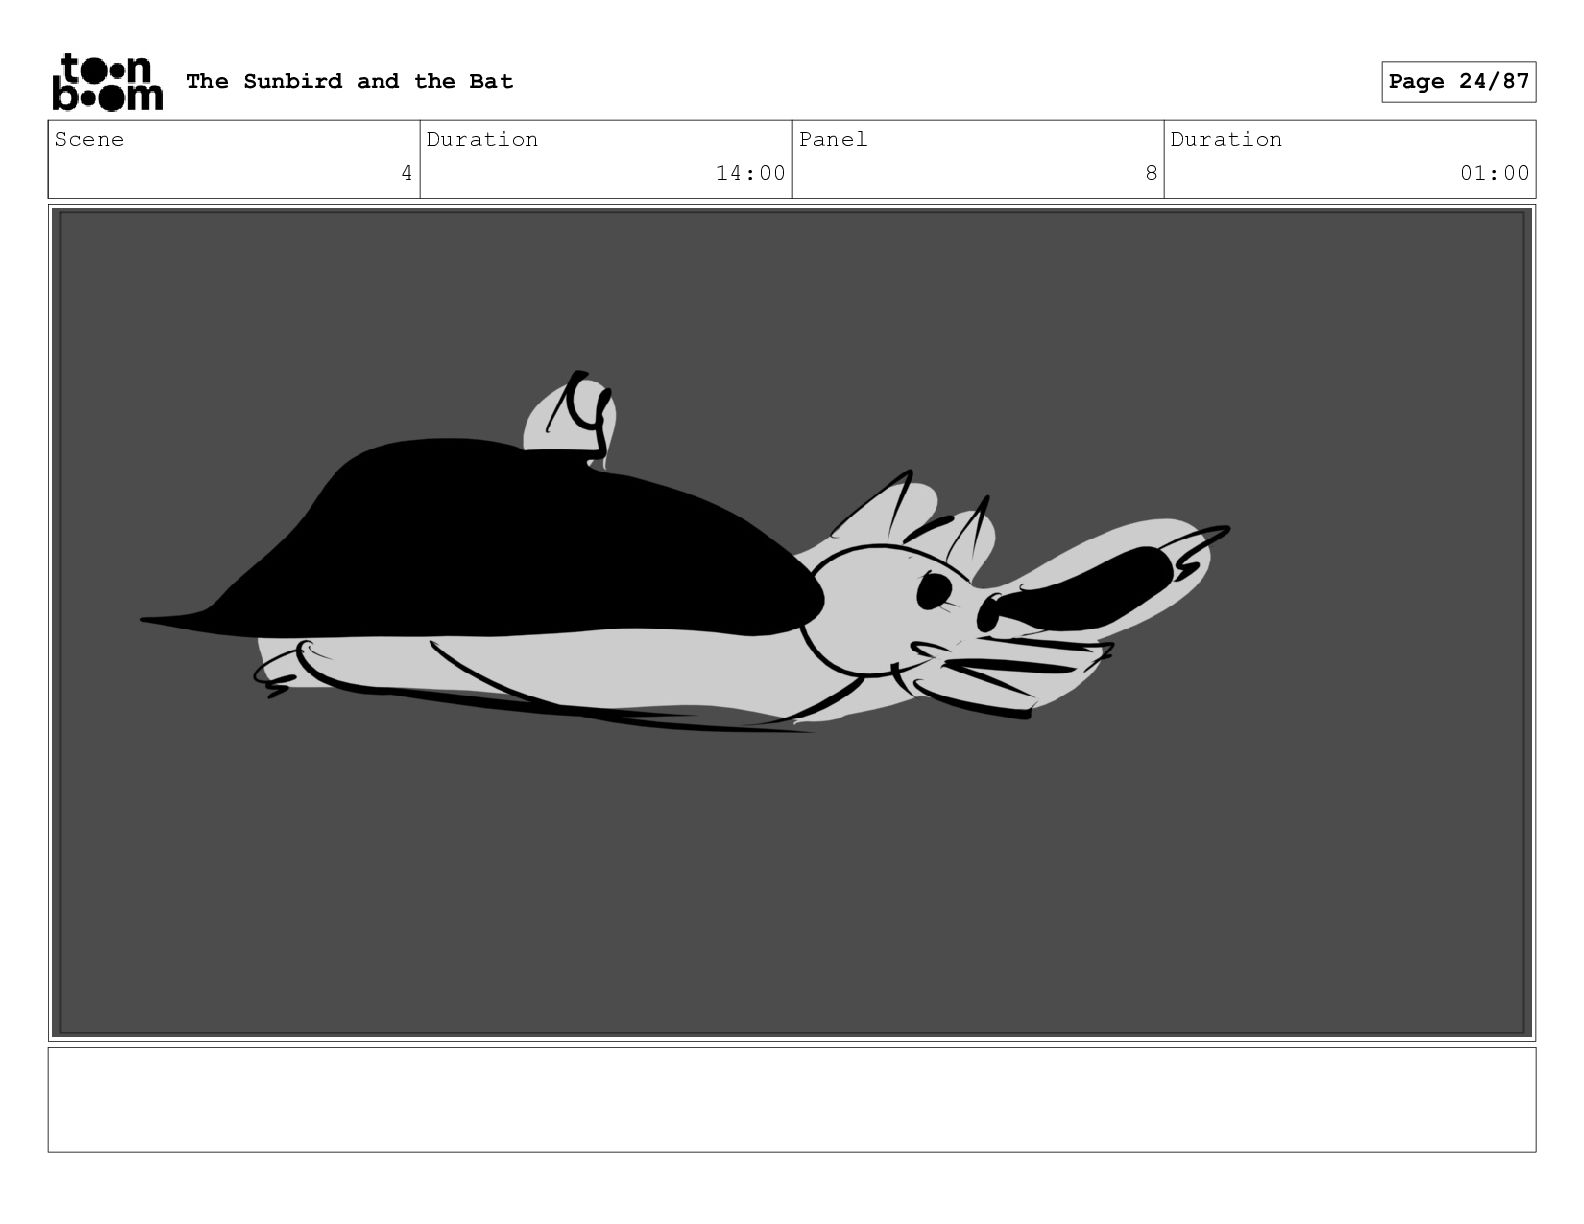Click the storyboard panel drawing of the bat
Screen dimensions: 1584x1224
pos(792,623)
